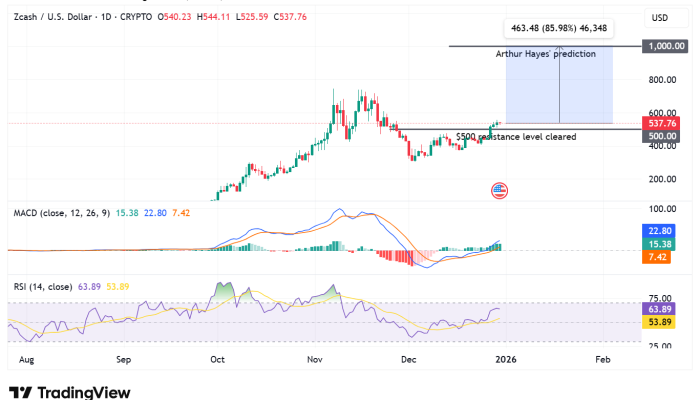The image size is (700, 400).
Task: Click the Nov label on the time axis
Action: pos(315,357)
